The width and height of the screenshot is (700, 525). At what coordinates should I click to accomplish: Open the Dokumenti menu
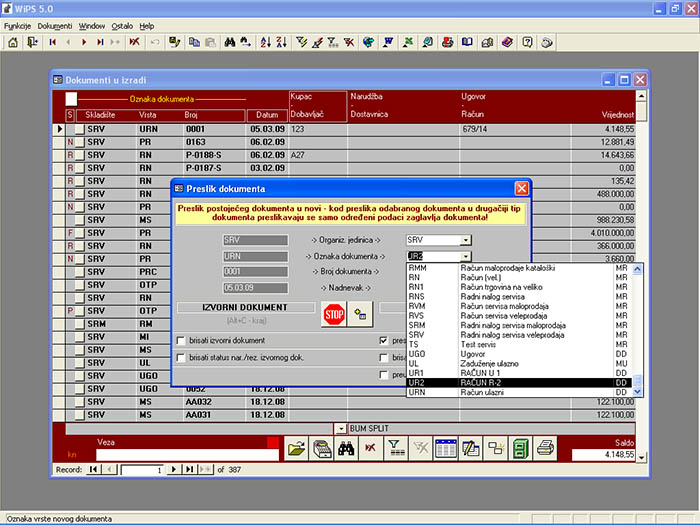point(54,26)
